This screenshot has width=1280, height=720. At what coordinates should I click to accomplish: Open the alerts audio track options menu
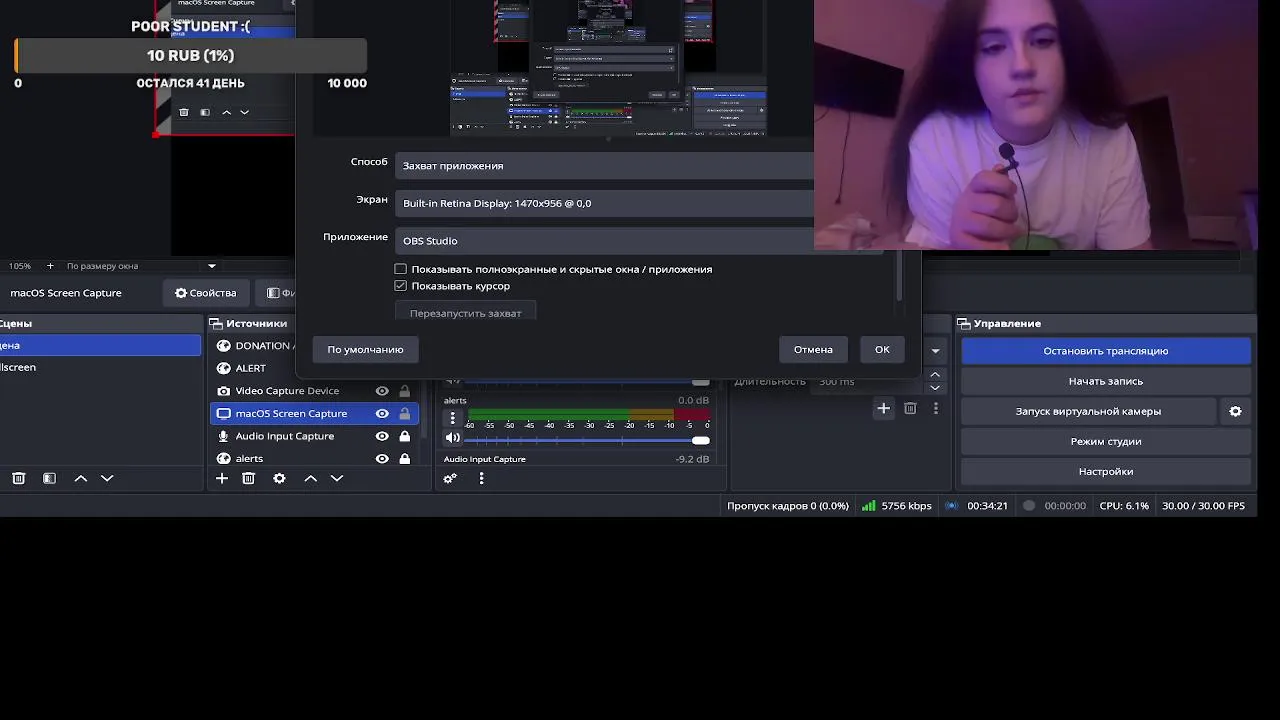[x=452, y=418]
